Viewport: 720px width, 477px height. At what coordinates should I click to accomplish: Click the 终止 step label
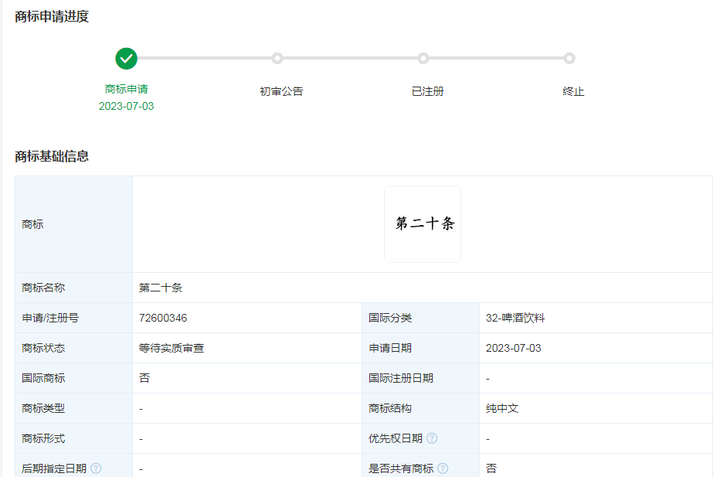pos(573,91)
